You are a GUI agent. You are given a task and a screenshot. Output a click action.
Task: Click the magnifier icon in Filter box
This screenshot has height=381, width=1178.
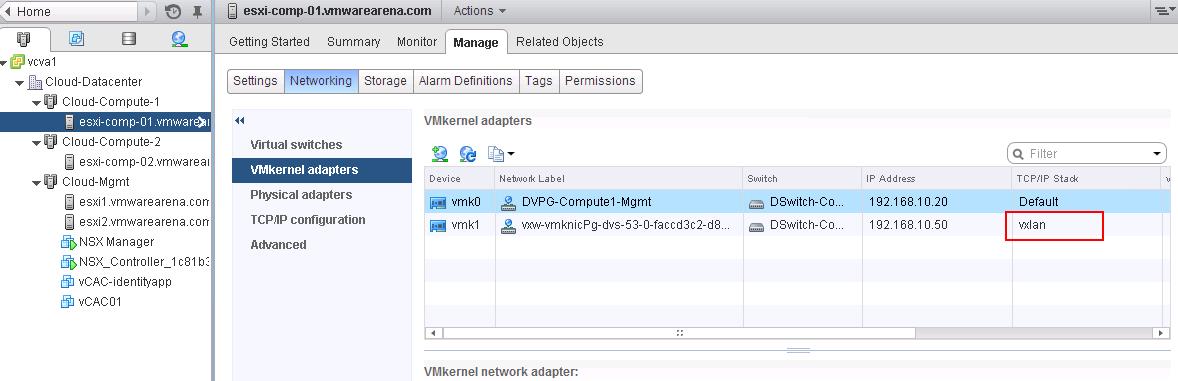pos(1019,154)
